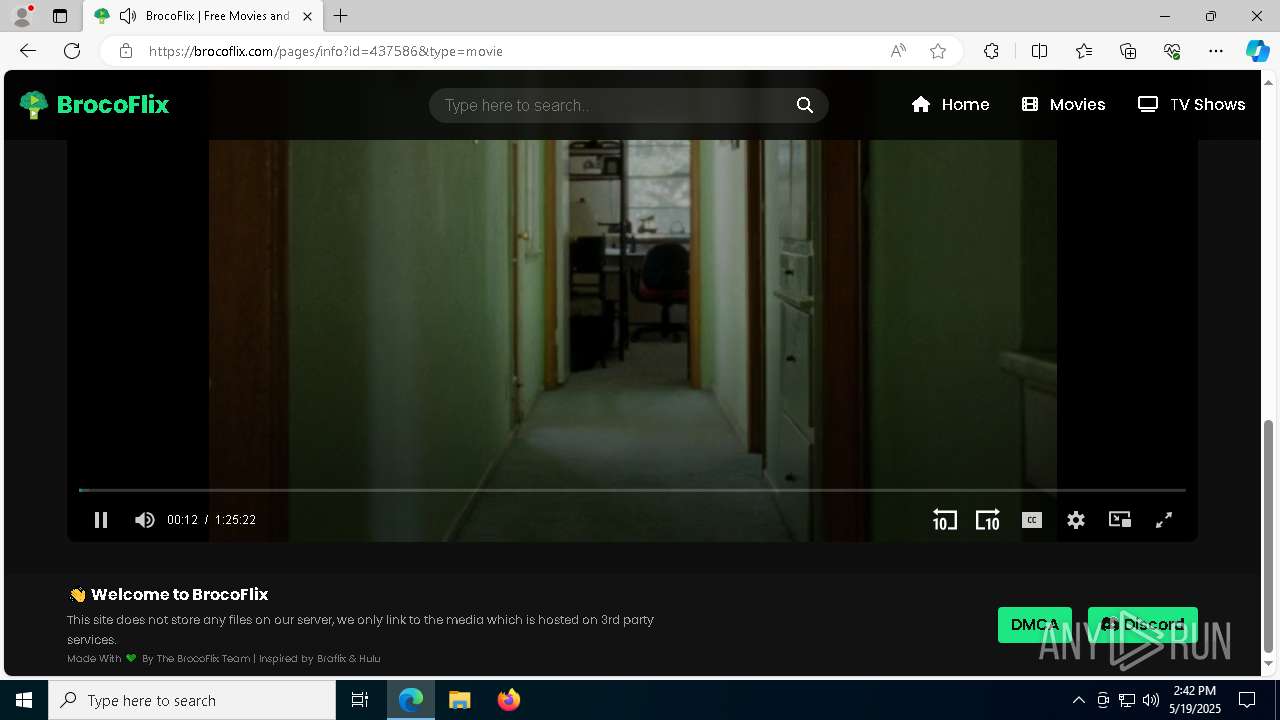Open the Copilot sidebar
The image size is (1280, 720).
tap(1257, 51)
